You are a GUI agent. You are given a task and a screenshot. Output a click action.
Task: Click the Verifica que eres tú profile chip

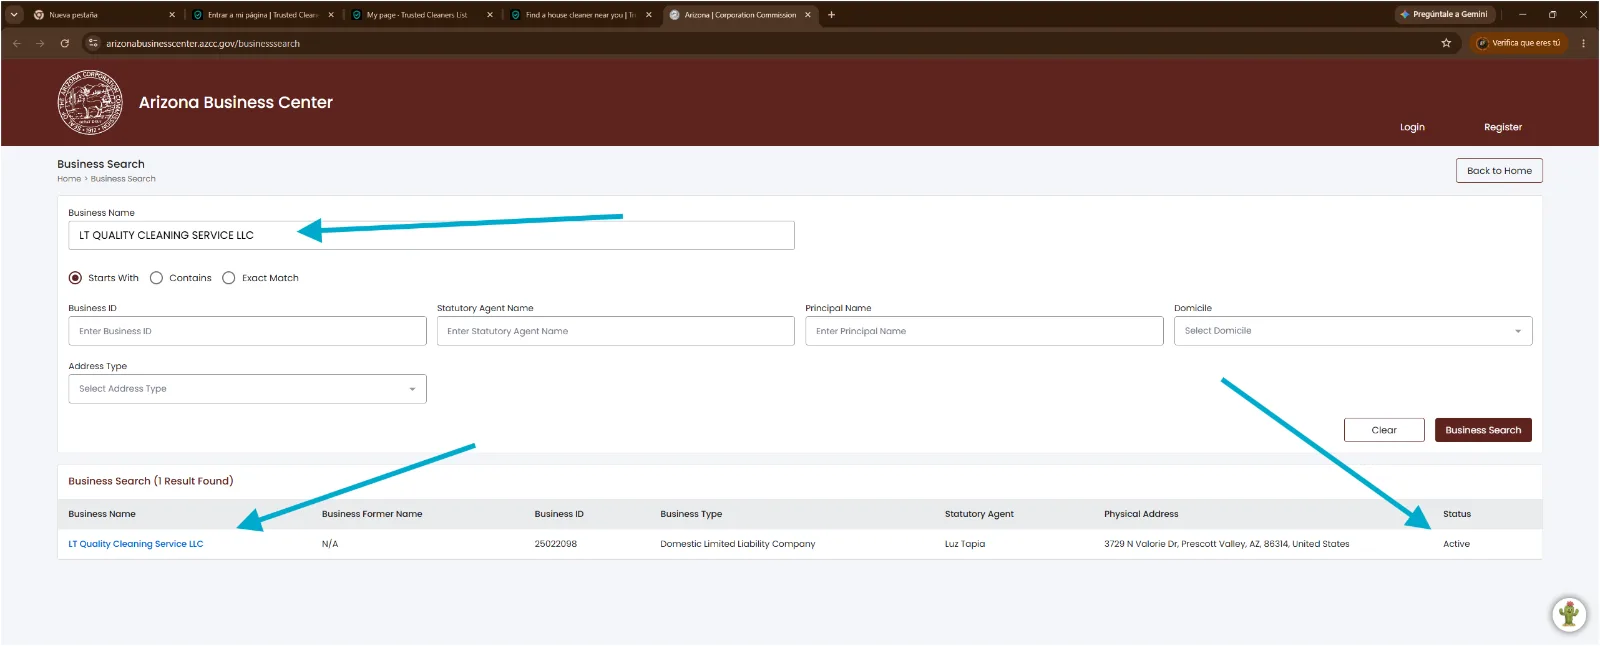[1519, 43]
